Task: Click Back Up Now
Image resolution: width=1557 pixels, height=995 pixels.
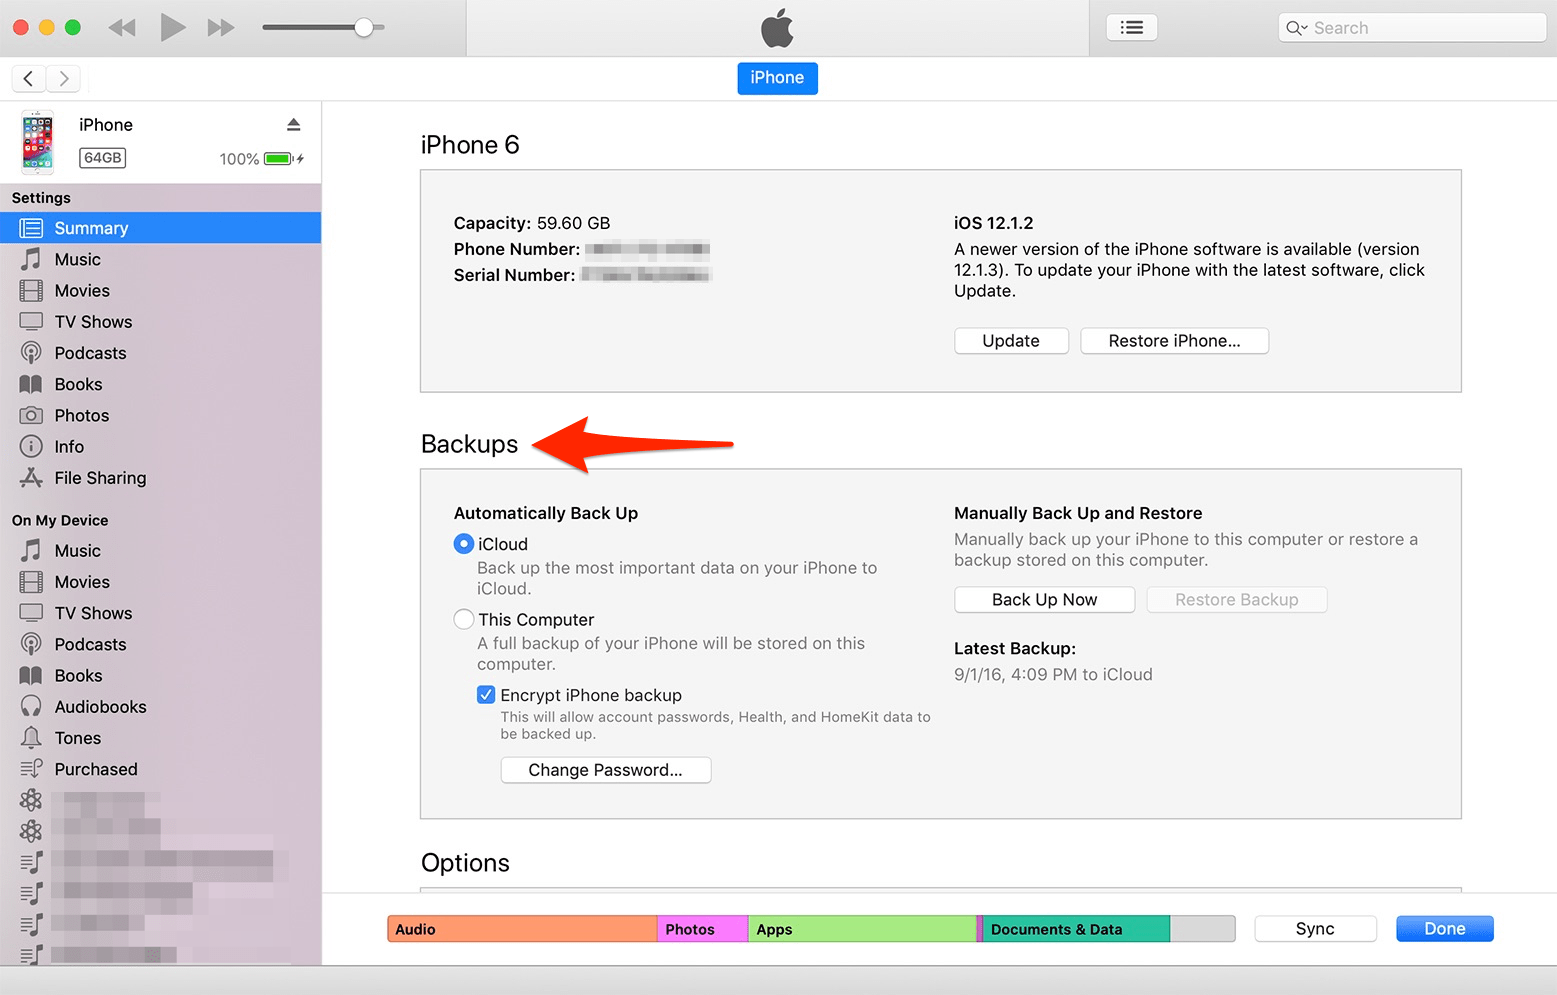Action: (1044, 599)
